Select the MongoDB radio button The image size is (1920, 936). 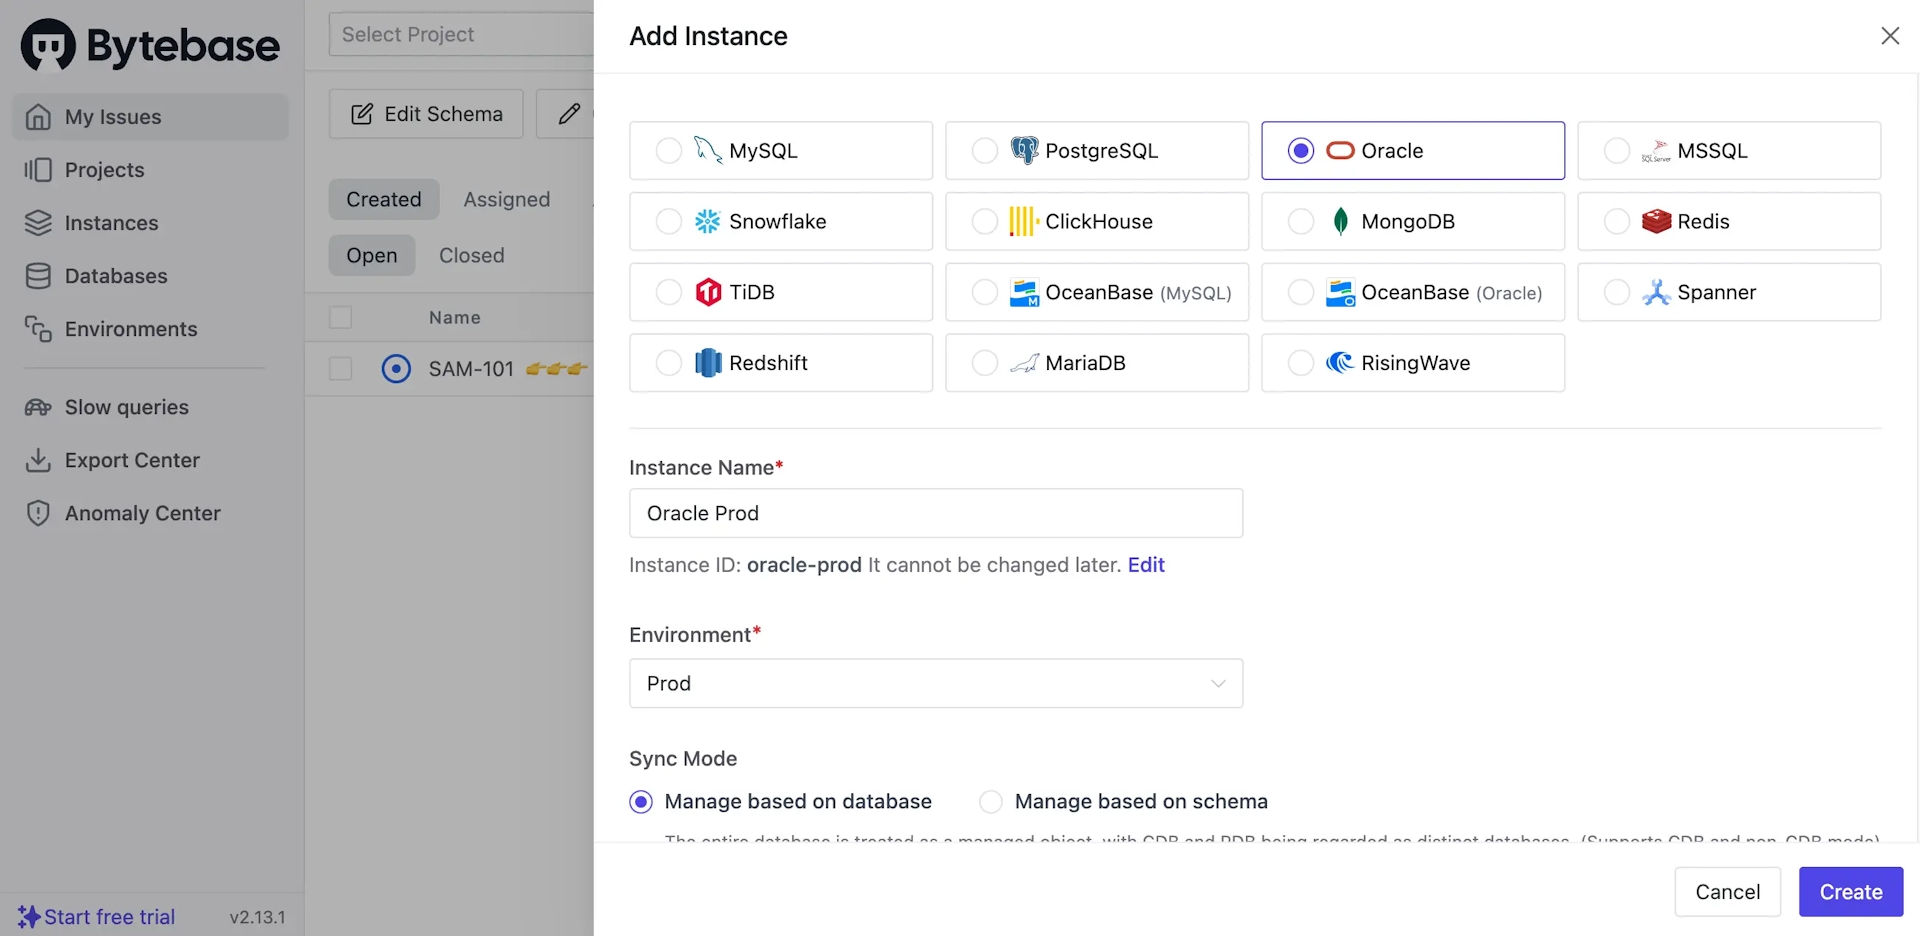click(x=1301, y=222)
